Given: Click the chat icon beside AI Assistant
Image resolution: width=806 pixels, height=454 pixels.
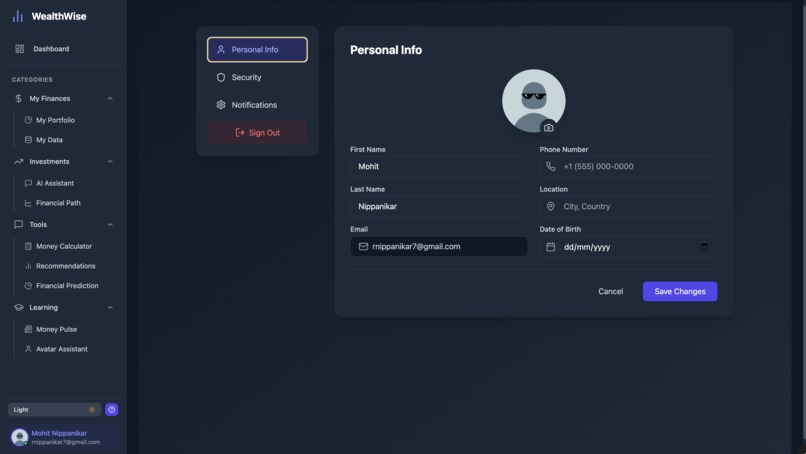Looking at the screenshot, I should [x=28, y=183].
